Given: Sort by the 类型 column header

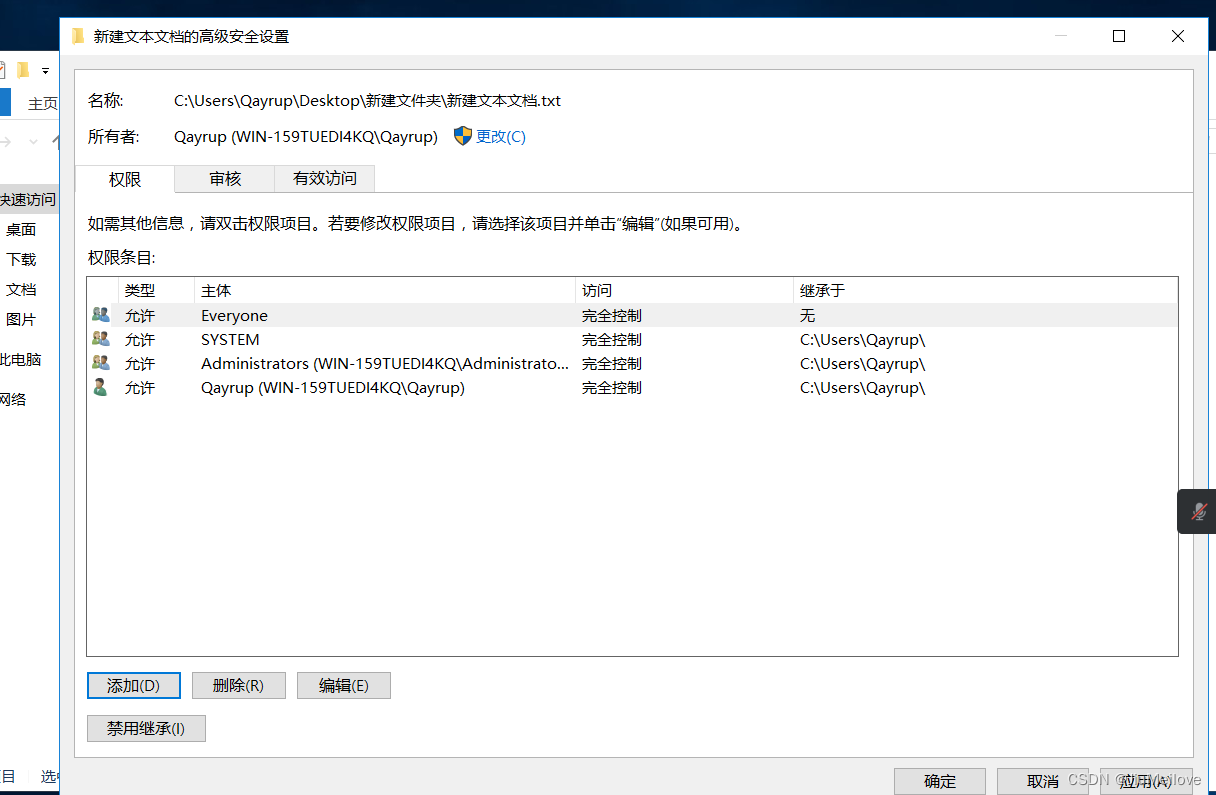Looking at the screenshot, I should (156, 290).
